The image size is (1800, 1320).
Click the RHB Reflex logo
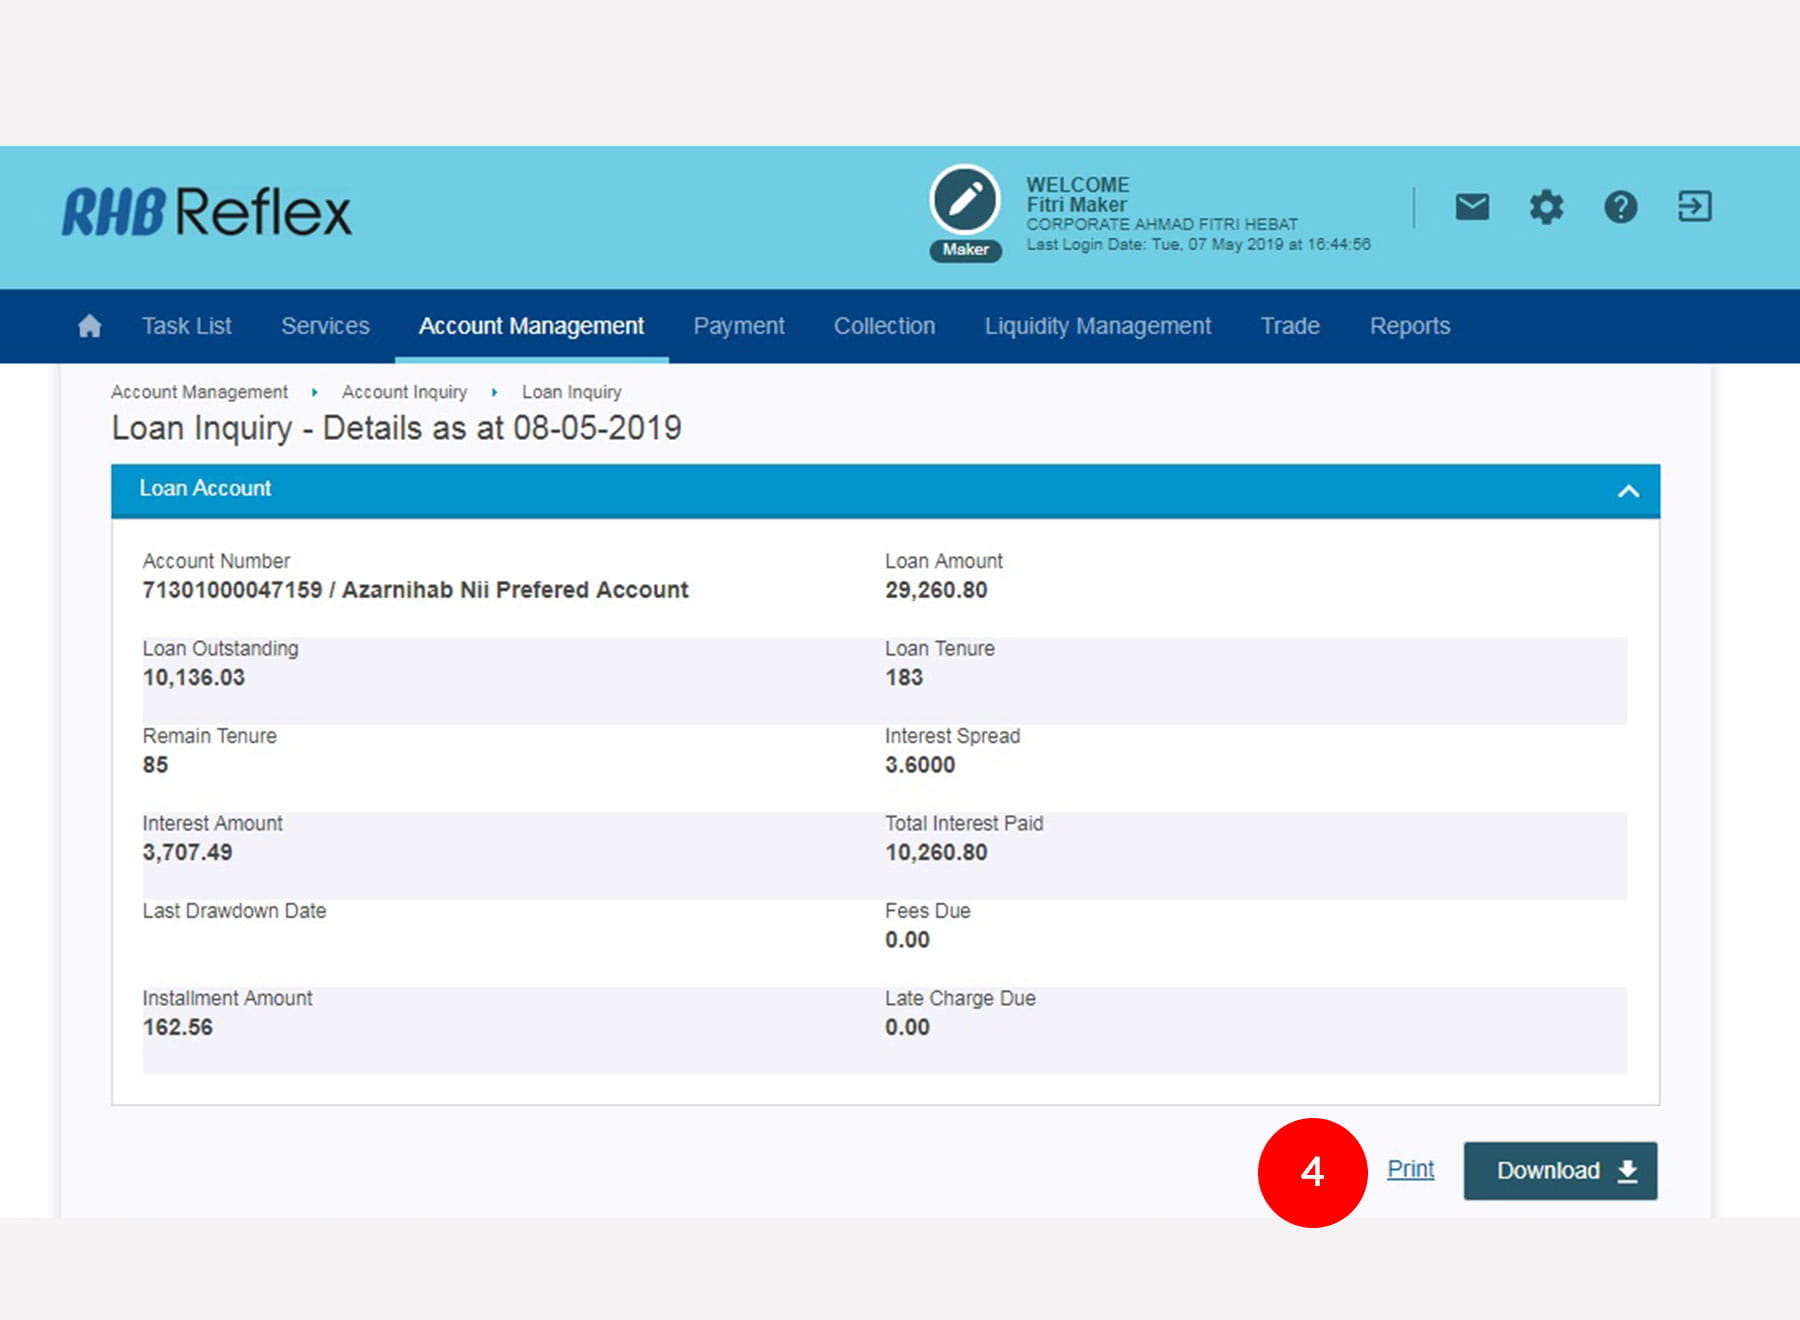tap(207, 211)
